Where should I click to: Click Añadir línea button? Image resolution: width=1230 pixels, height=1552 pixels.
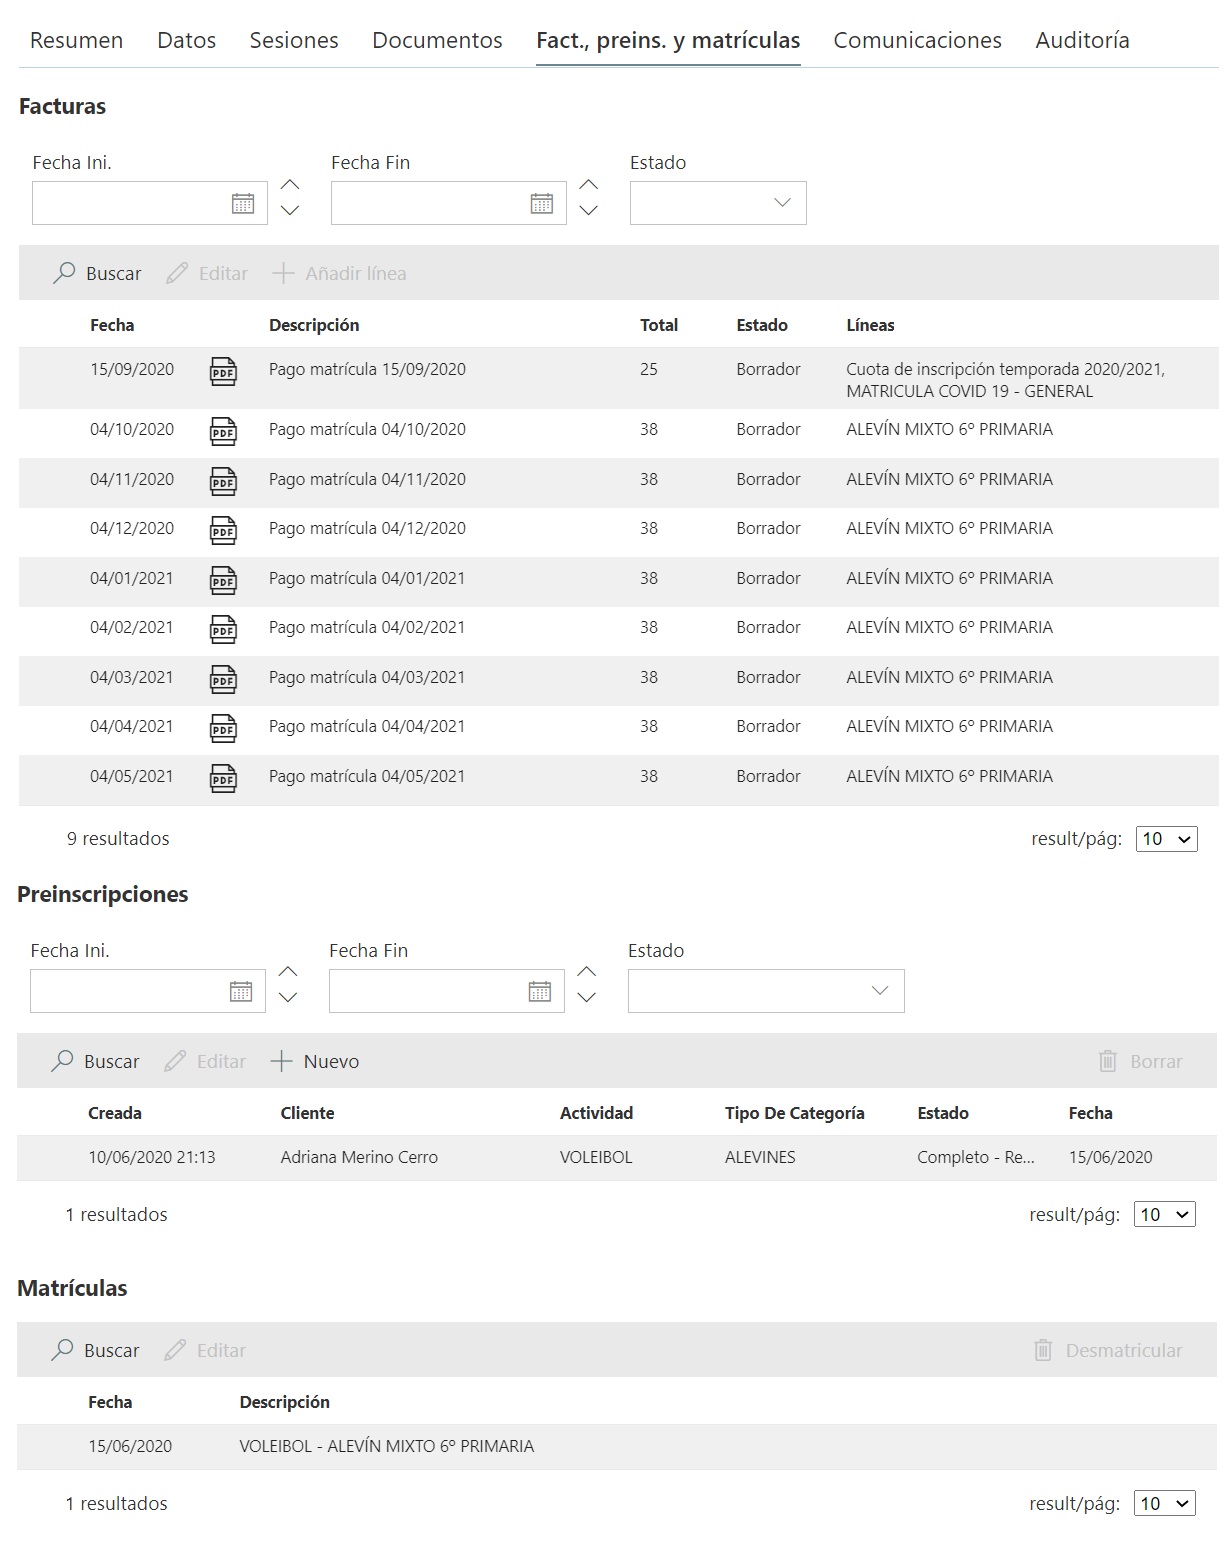(x=340, y=274)
